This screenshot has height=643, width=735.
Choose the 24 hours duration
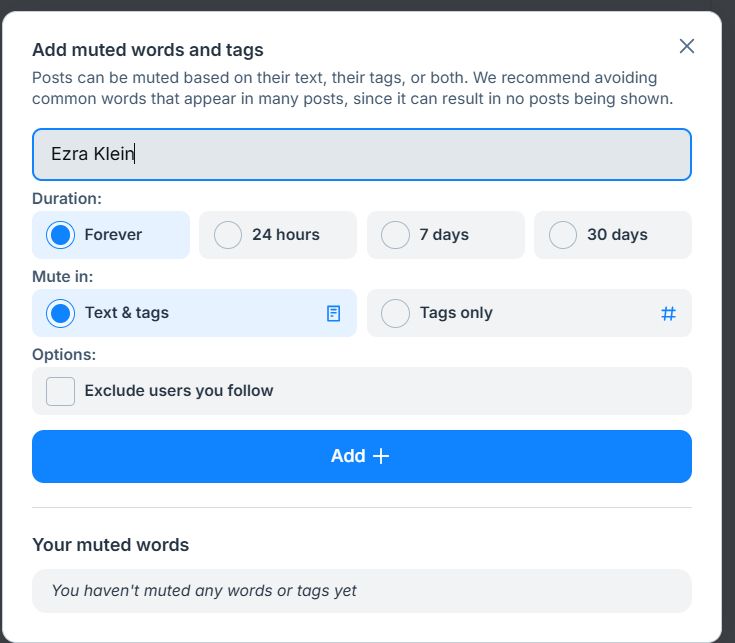click(278, 235)
